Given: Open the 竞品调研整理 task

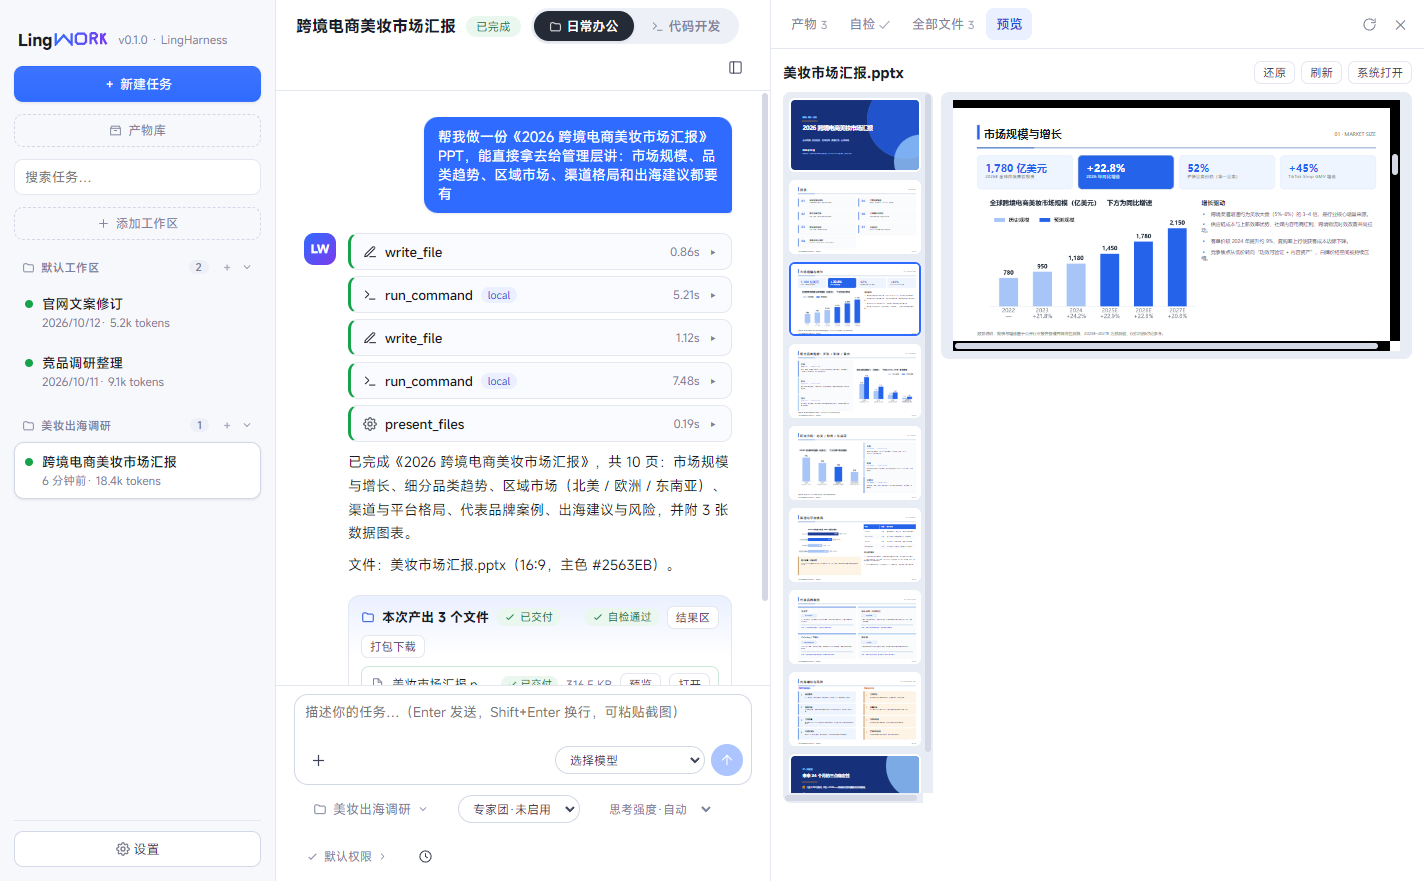Looking at the screenshot, I should pyautogui.click(x=137, y=371).
